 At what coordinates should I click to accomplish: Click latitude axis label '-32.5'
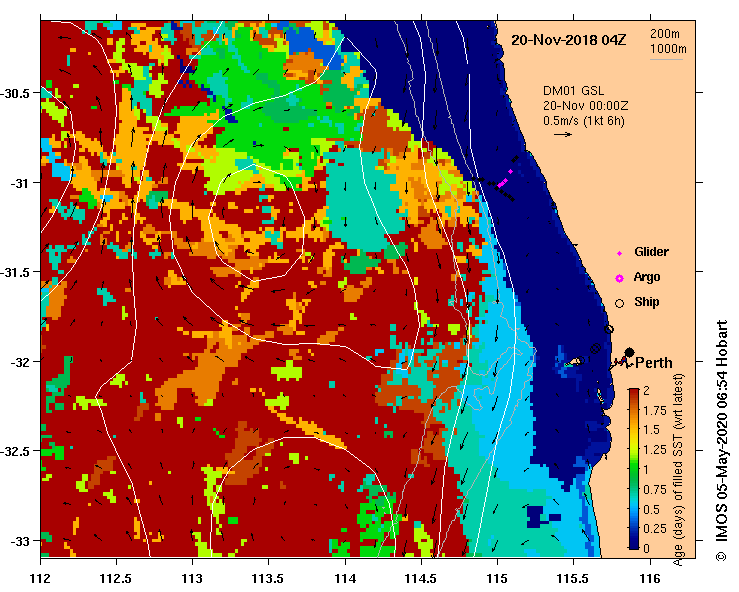tap(16, 452)
